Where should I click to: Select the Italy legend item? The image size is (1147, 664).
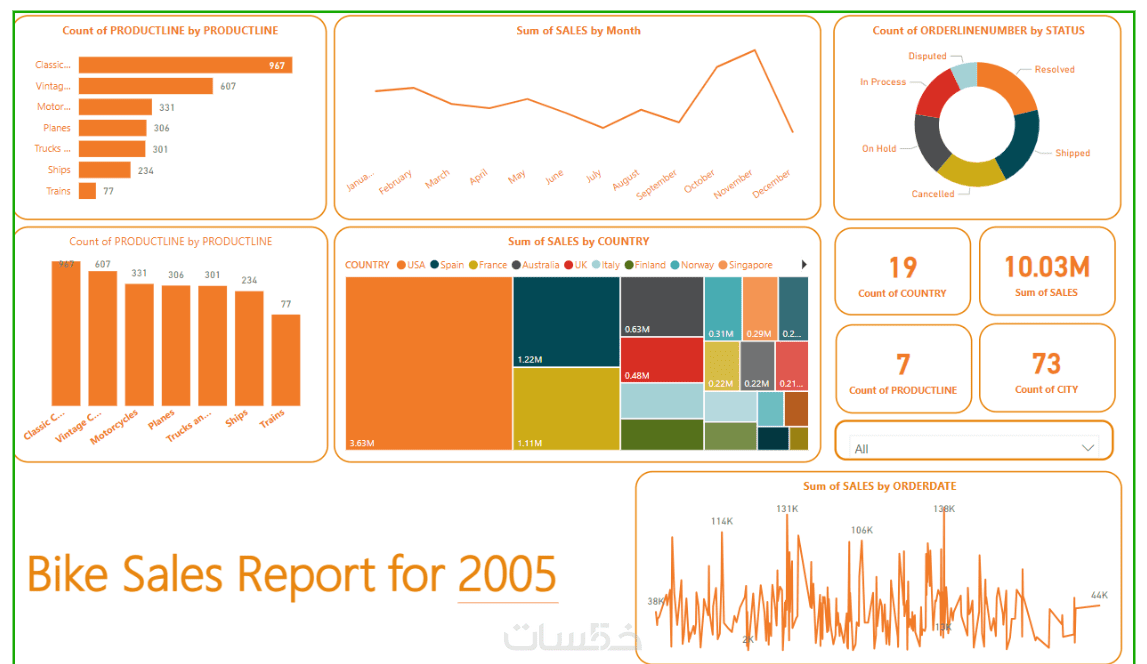pos(606,265)
